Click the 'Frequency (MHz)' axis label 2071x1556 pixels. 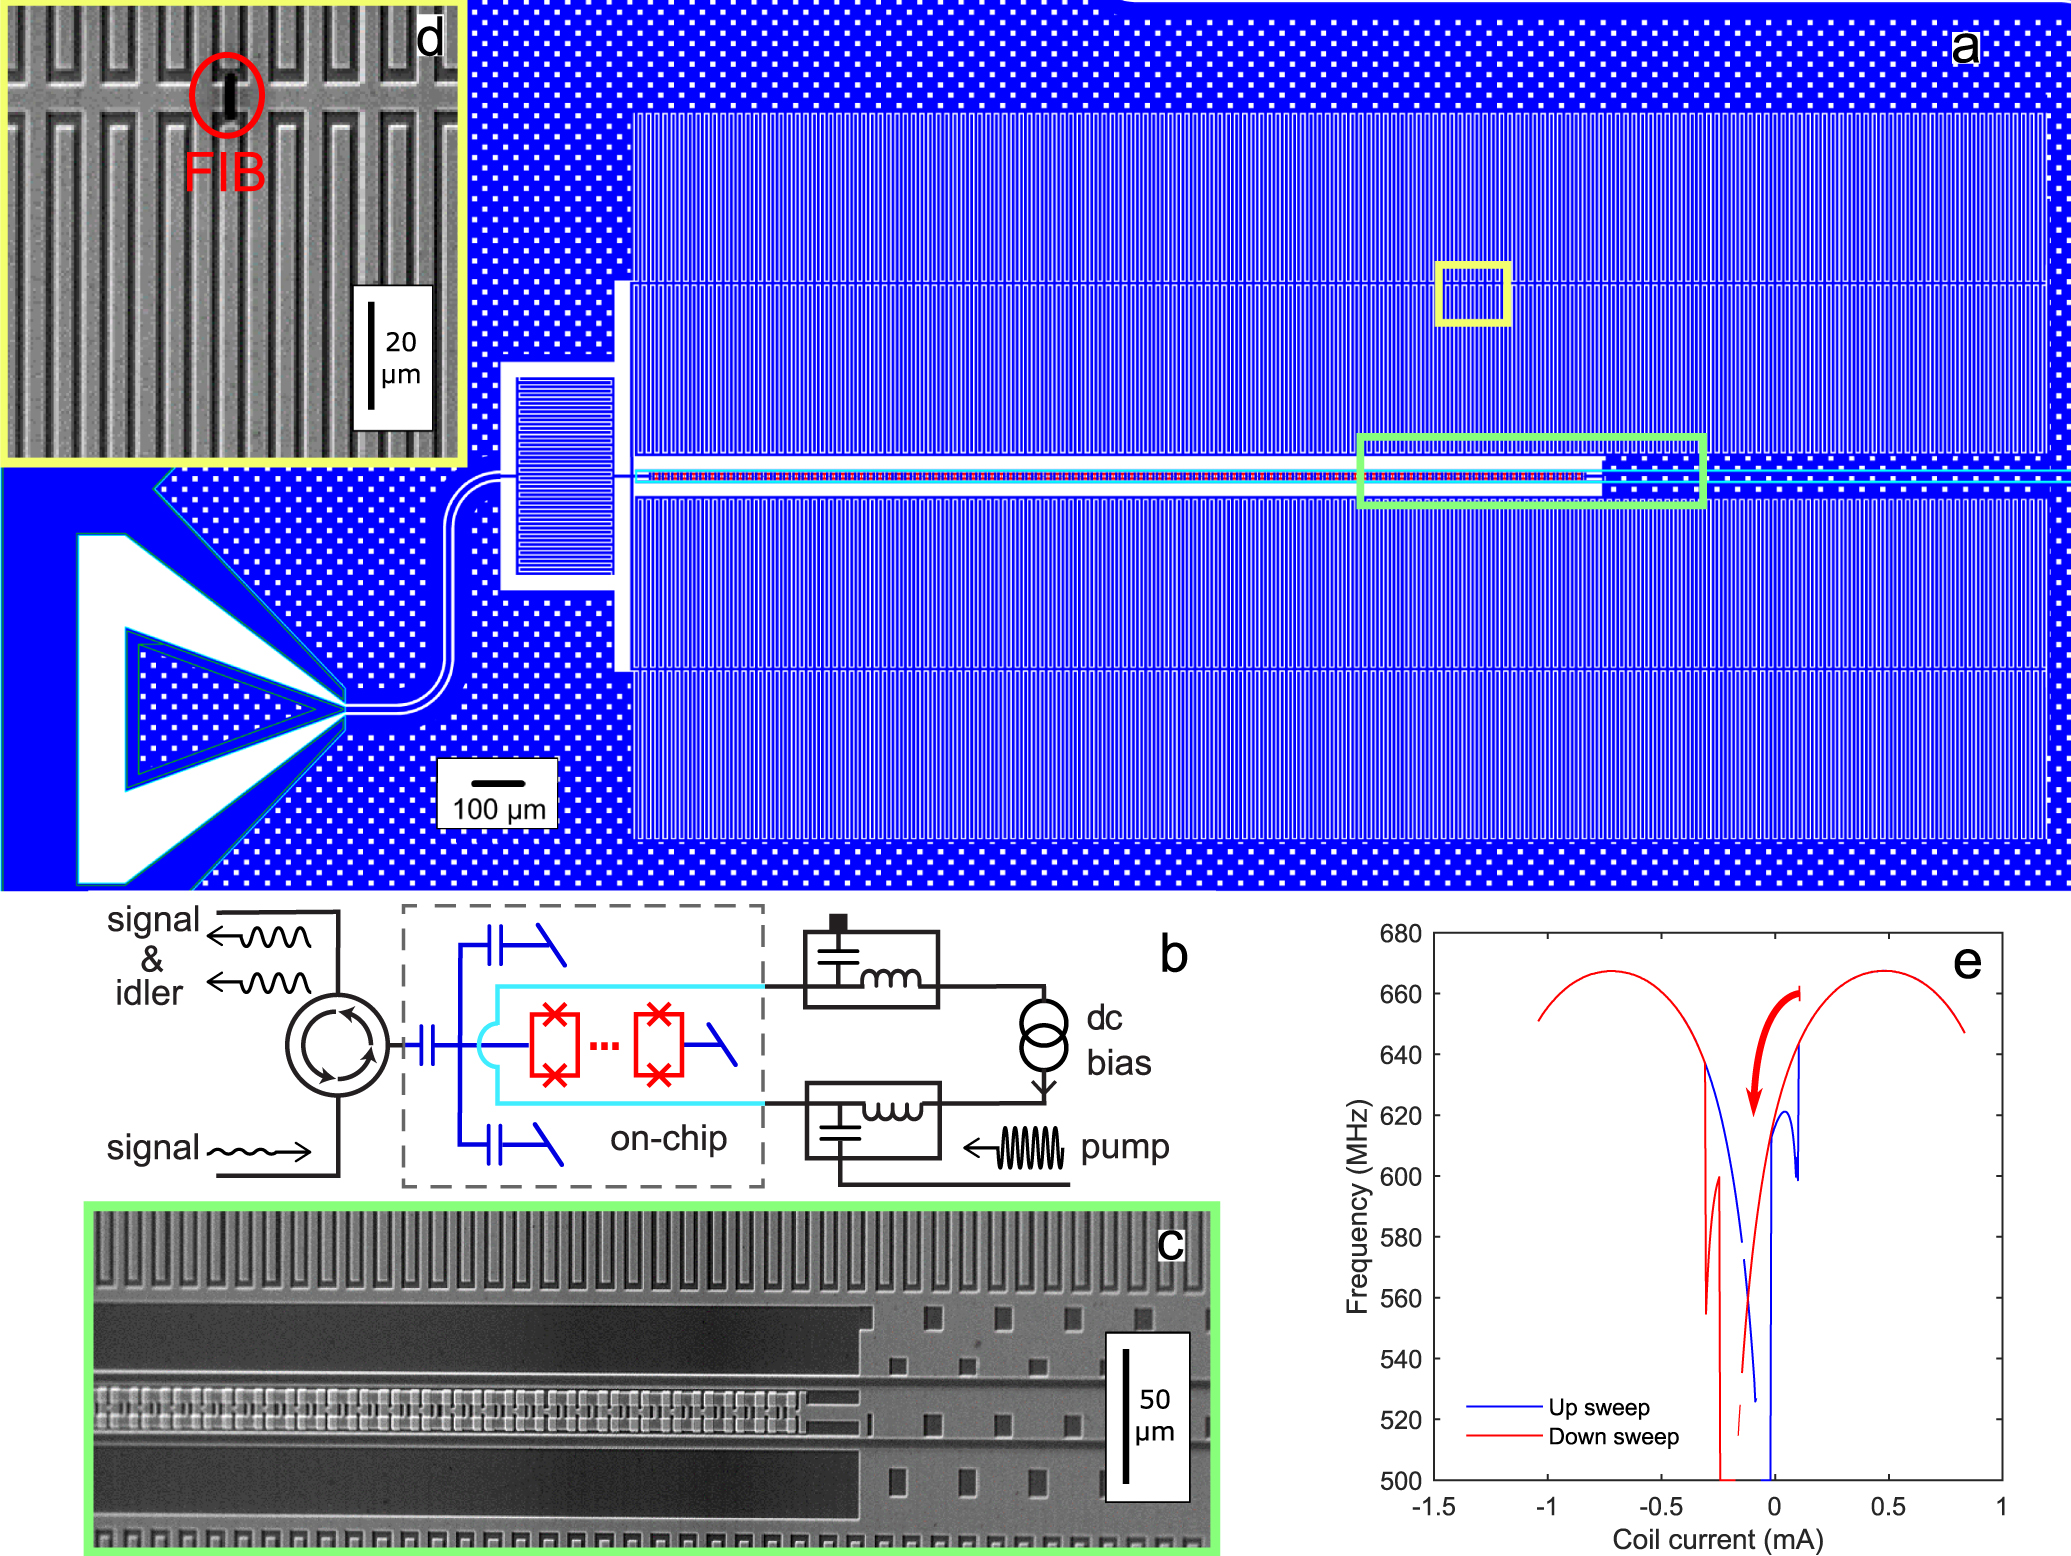1357,1206
